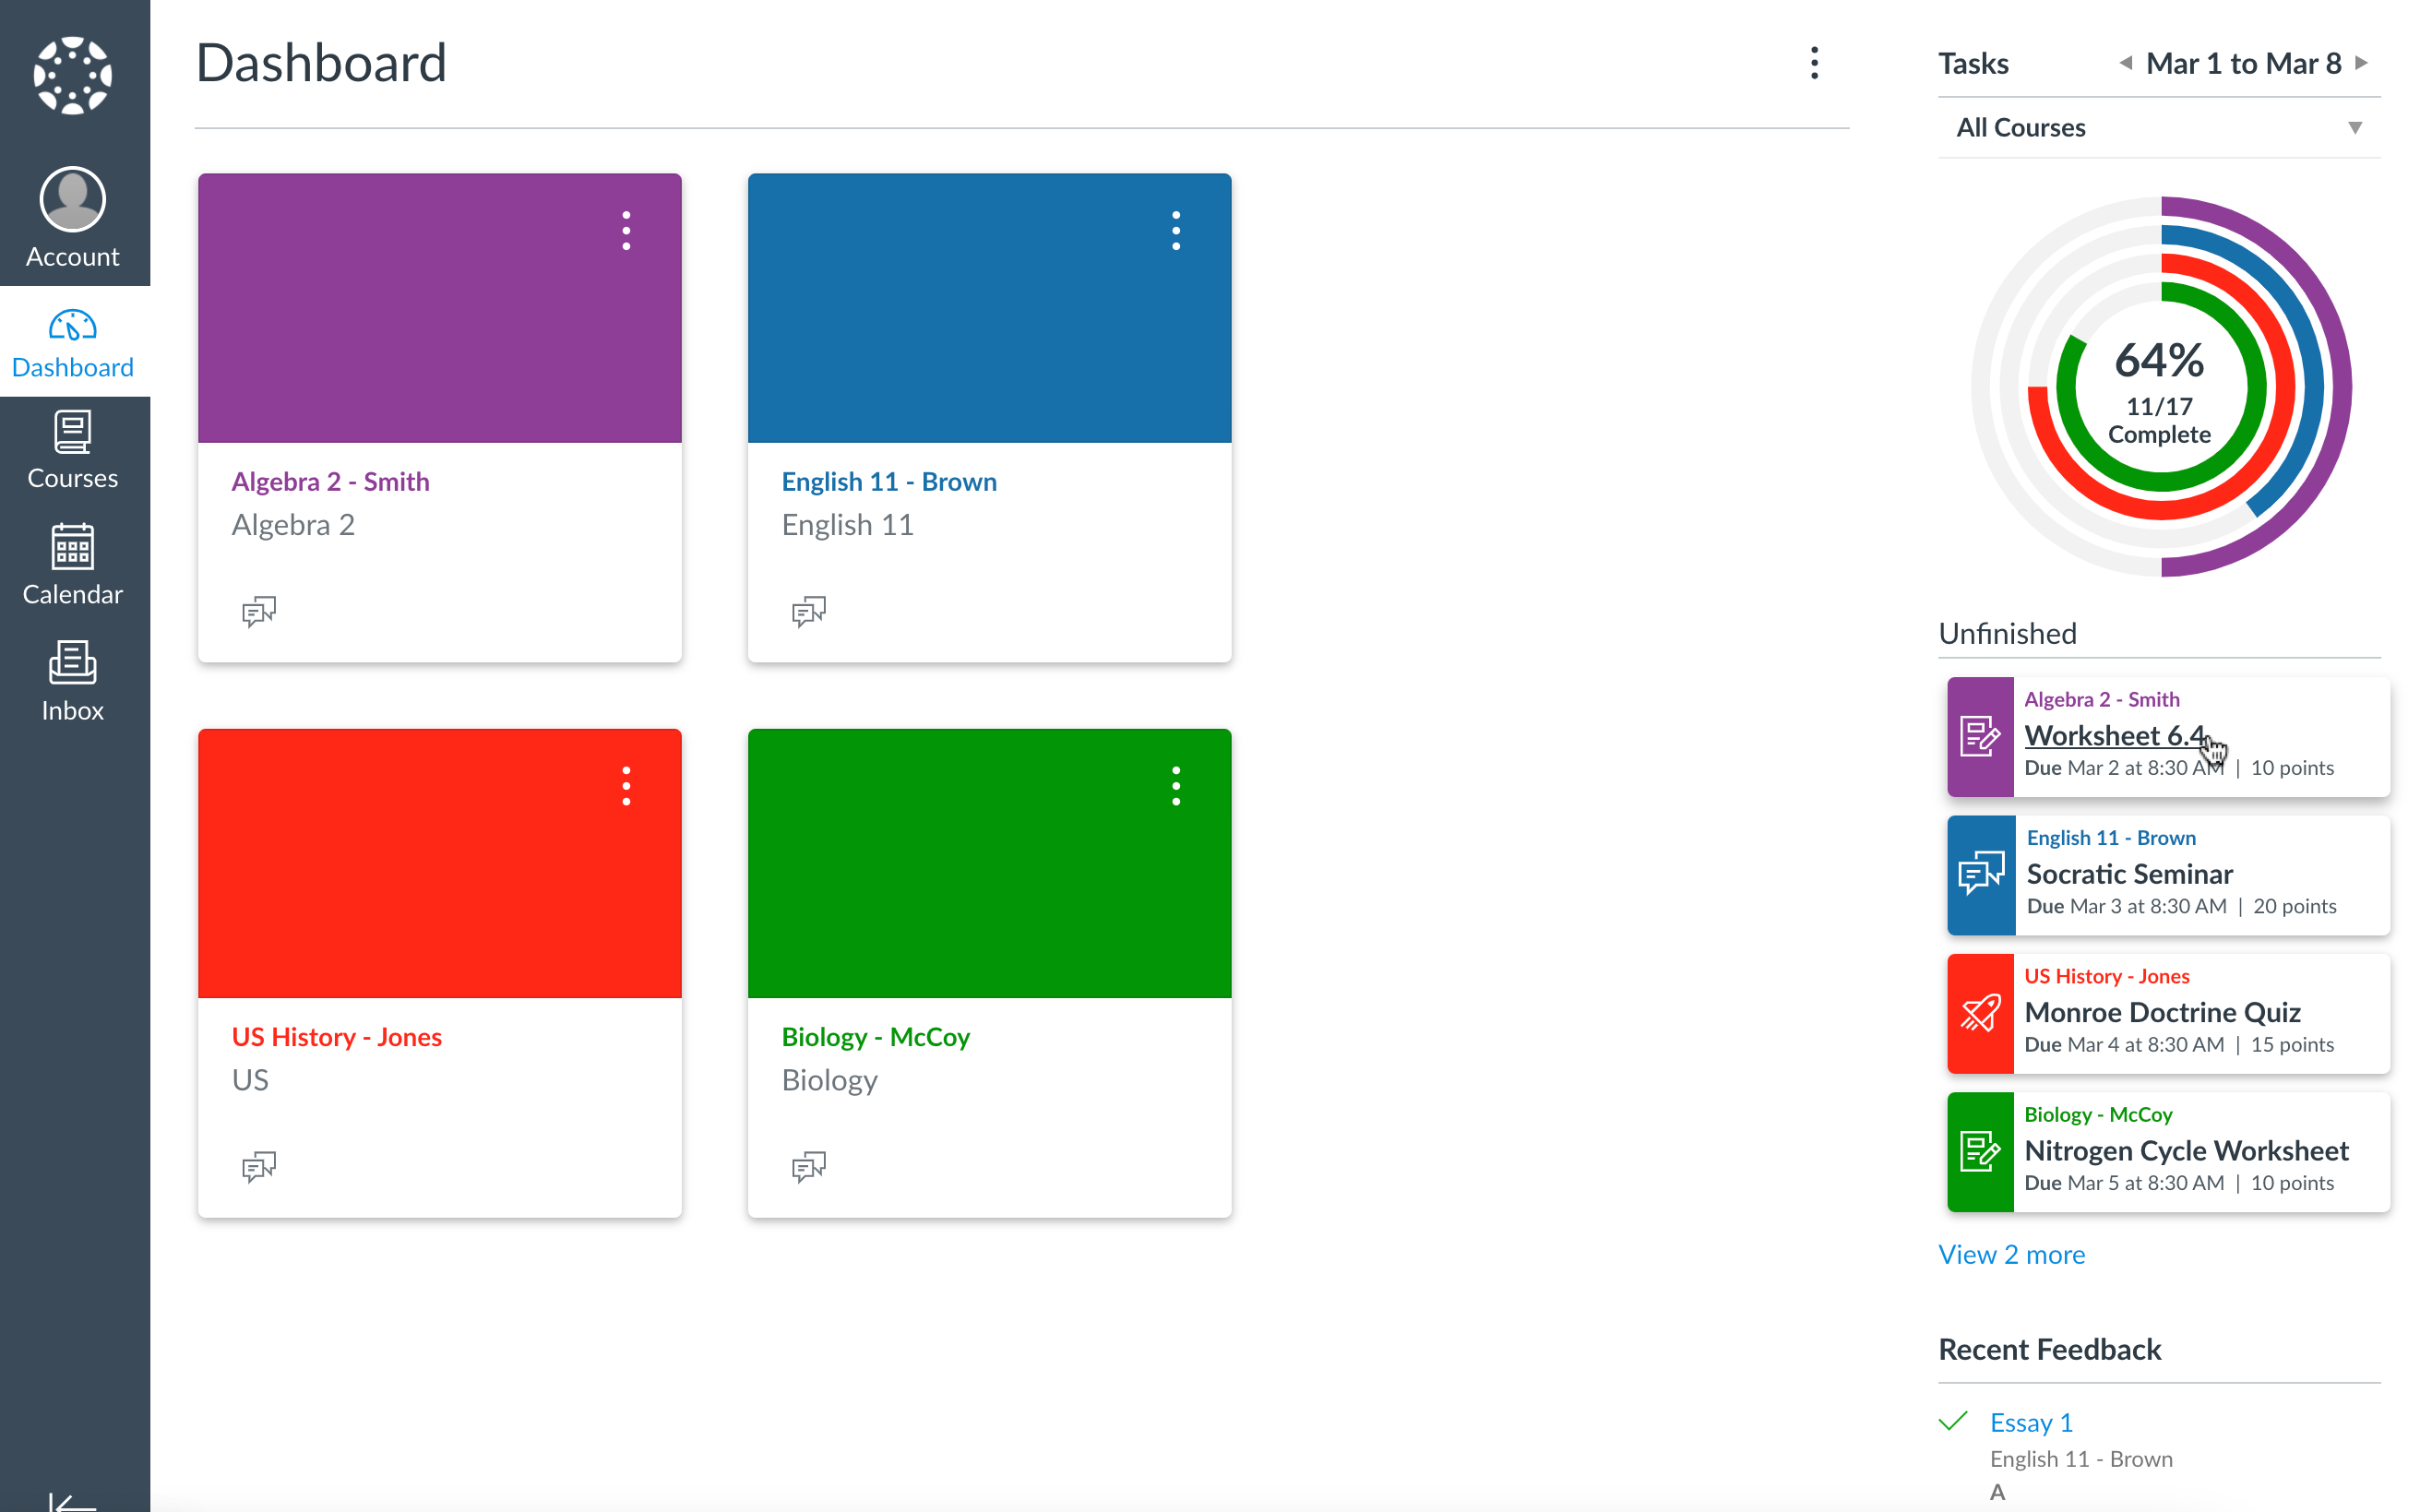Click the 64% task completion progress ring

2159,387
